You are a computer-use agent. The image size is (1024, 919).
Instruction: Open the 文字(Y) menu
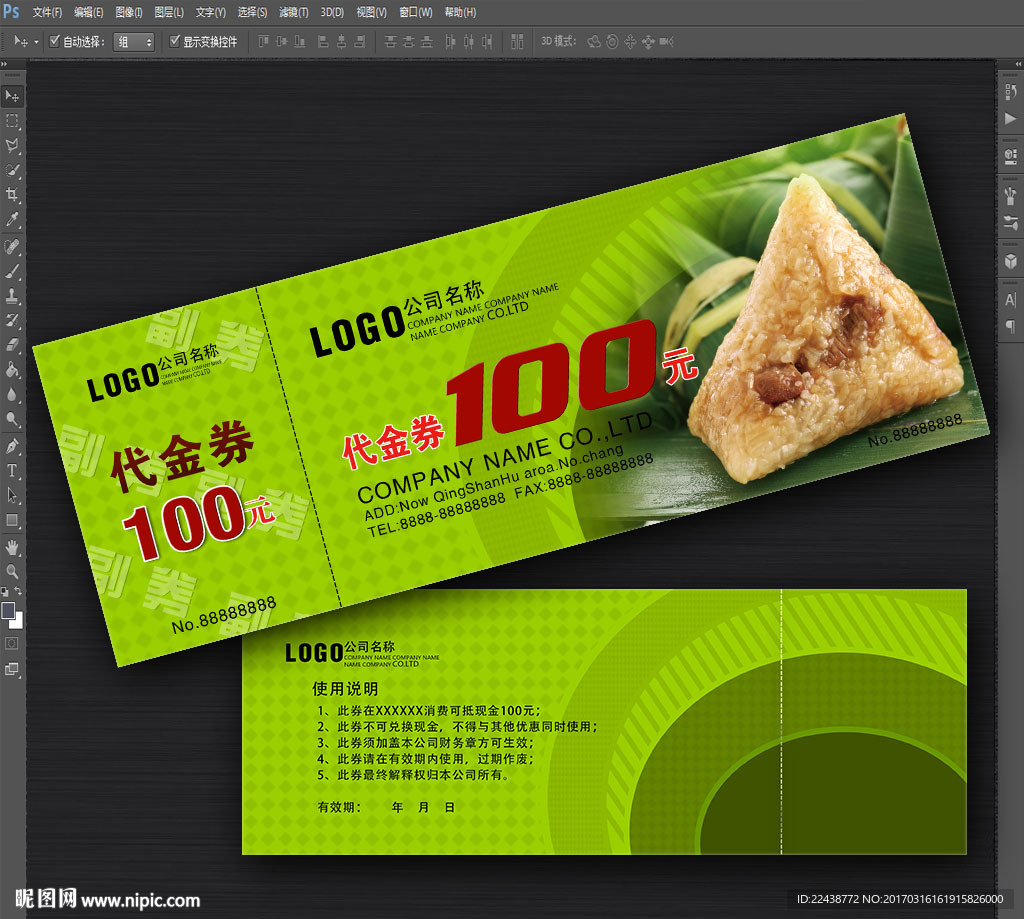point(210,12)
